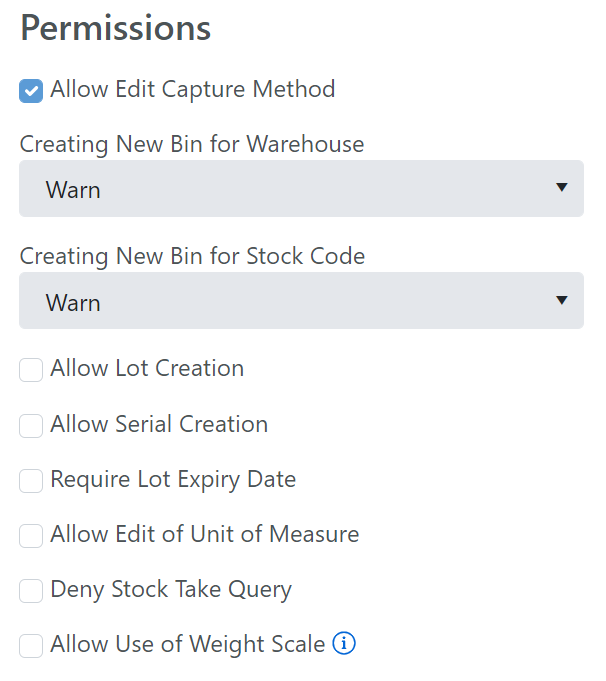The width and height of the screenshot is (606, 681).
Task: Uncheck Allow Edit Capture Method checkbox
Action: coord(31,91)
